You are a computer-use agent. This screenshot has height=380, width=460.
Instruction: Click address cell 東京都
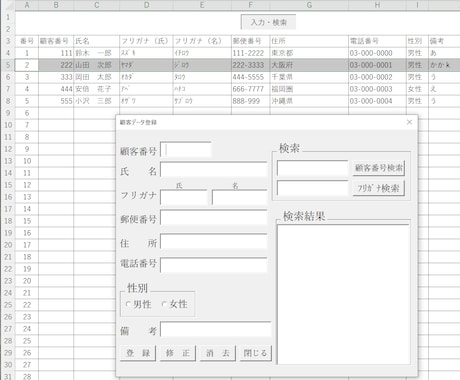309,53
